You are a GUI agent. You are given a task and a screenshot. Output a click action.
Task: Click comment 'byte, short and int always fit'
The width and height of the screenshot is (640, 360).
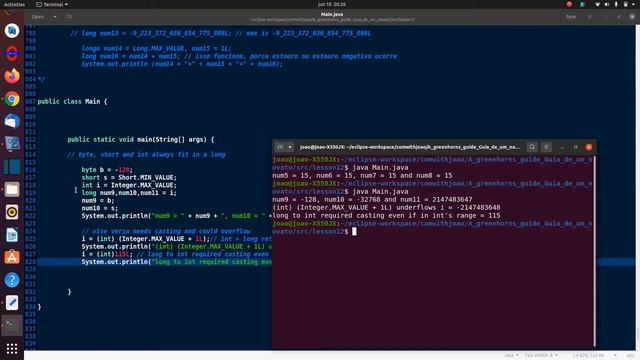click(146, 155)
